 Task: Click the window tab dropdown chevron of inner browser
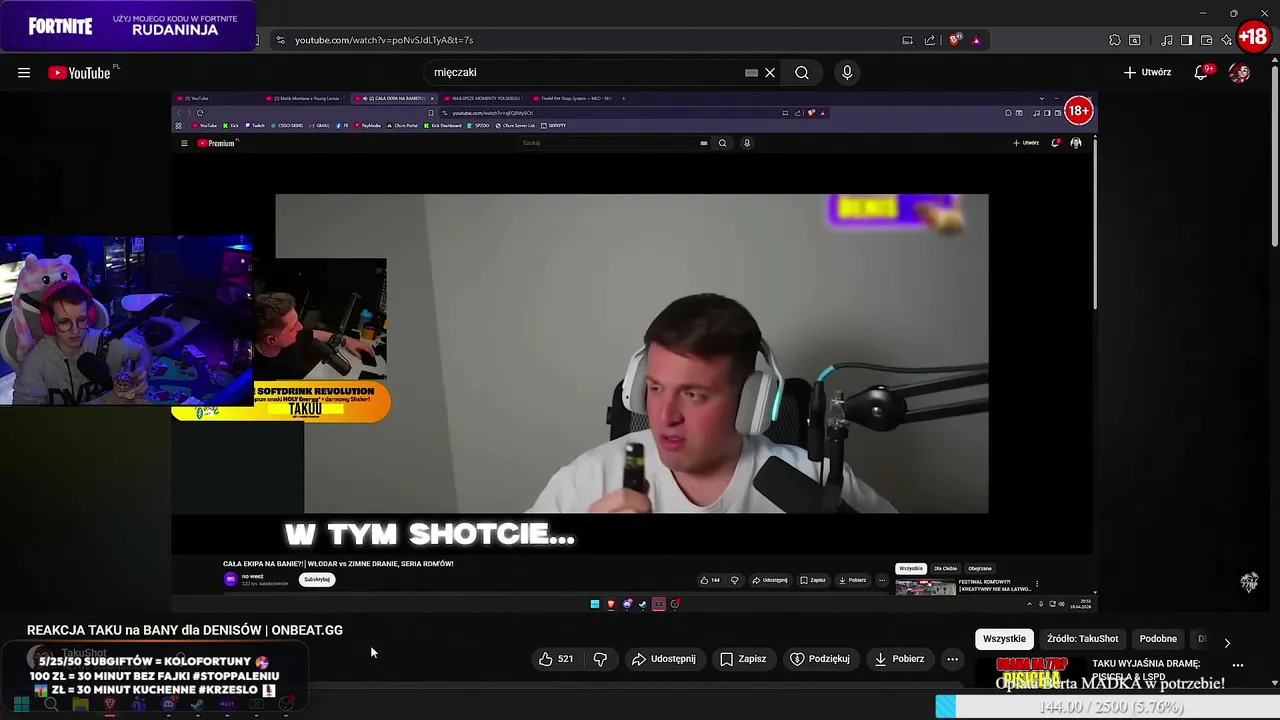(x=1041, y=98)
